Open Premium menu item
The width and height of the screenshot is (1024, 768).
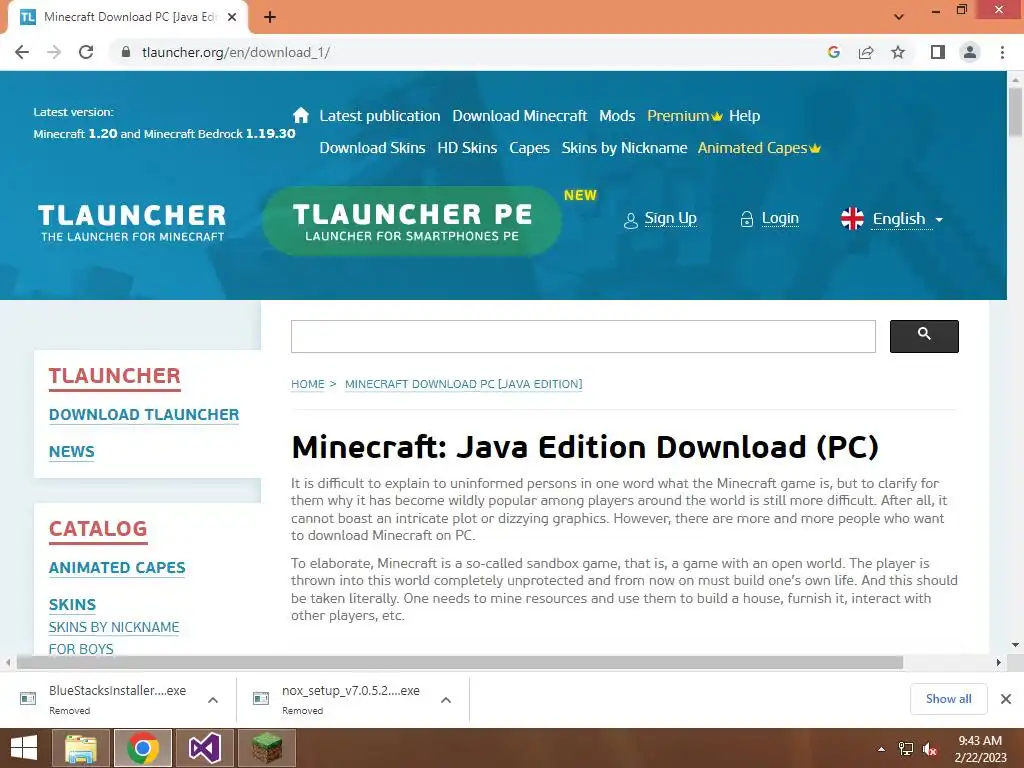pos(684,116)
